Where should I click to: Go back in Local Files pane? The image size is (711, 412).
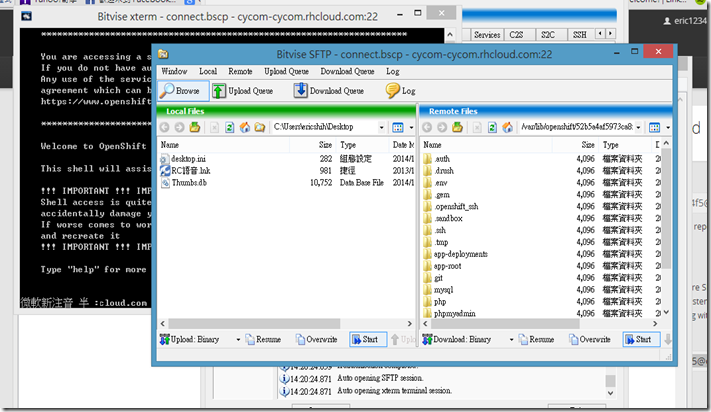[165, 127]
